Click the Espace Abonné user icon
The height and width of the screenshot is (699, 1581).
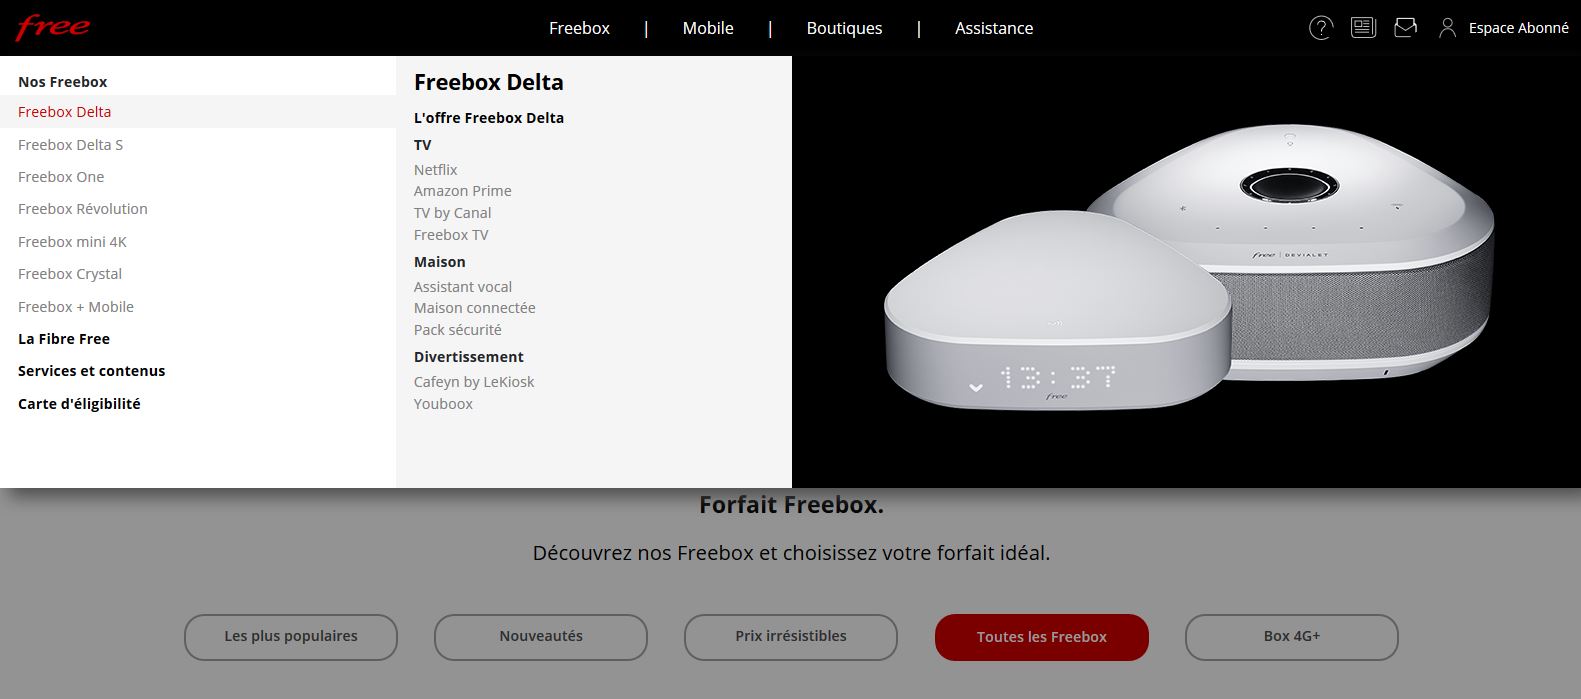pos(1447,28)
